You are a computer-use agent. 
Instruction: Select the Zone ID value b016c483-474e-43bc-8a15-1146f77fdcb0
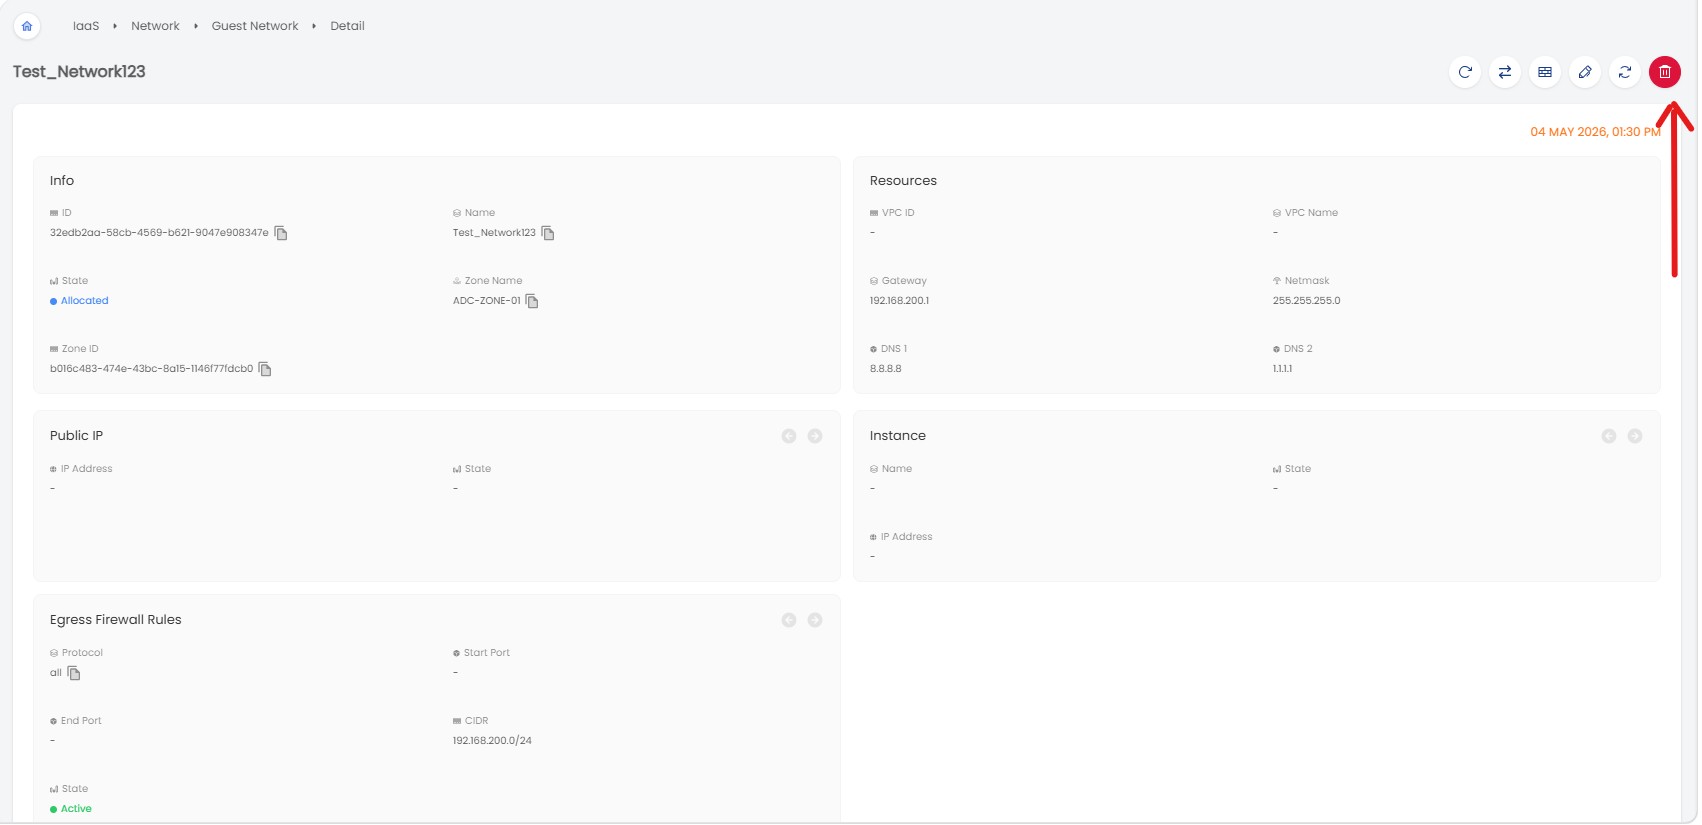click(152, 369)
